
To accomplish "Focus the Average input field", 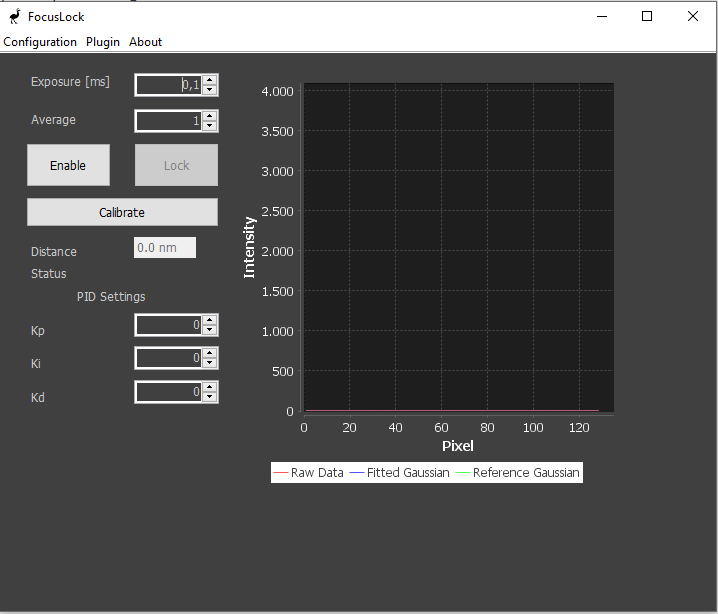I will pyautogui.click(x=169, y=121).
